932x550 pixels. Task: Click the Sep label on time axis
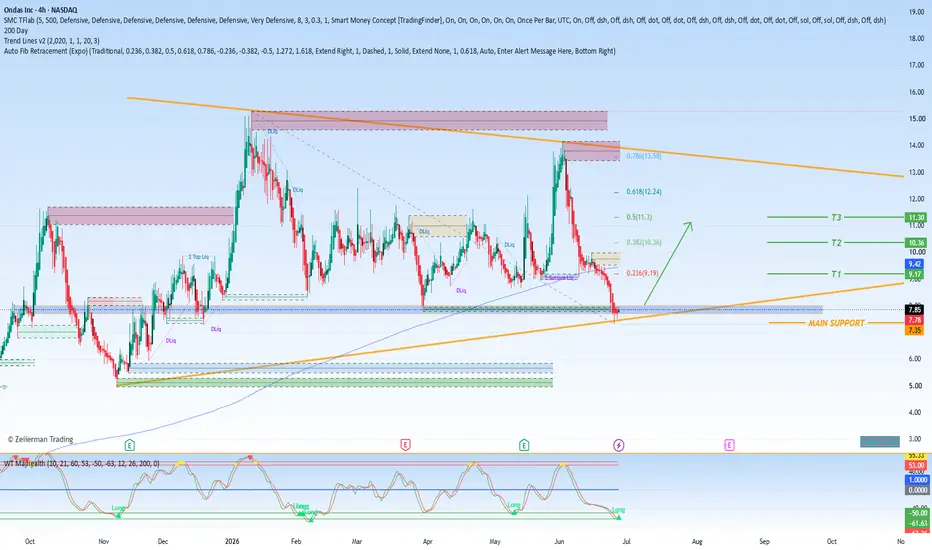[x=764, y=542]
